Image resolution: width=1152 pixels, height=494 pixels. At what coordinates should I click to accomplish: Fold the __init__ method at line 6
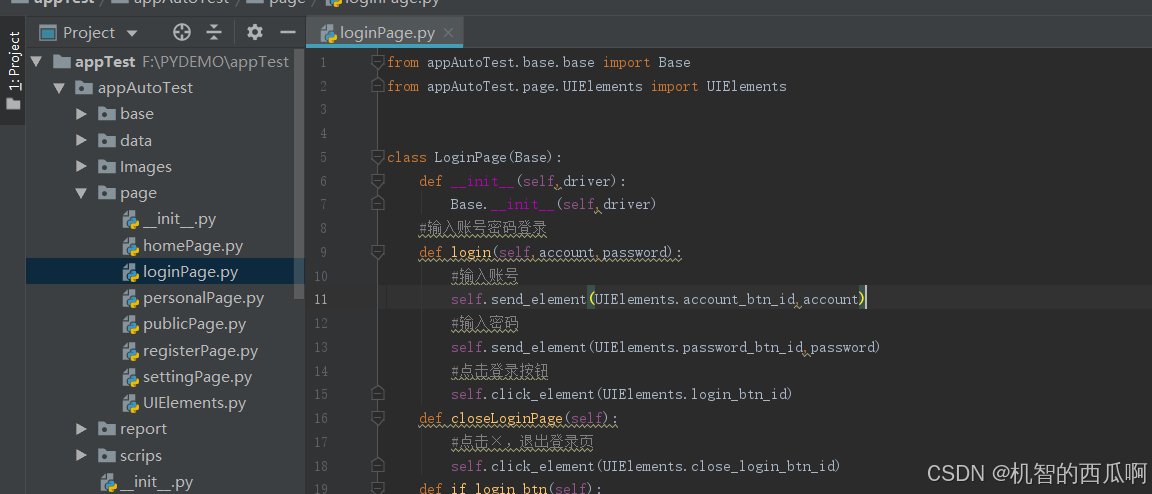coord(378,181)
